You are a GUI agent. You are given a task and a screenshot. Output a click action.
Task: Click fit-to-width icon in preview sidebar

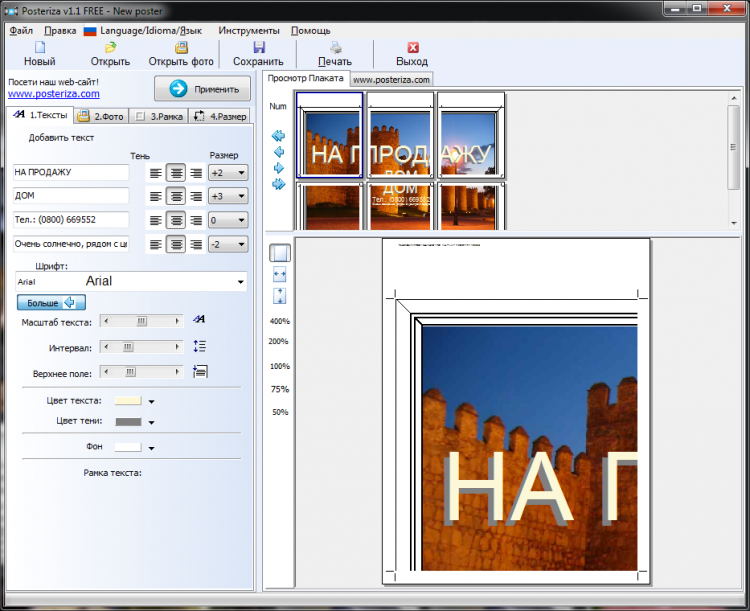point(280,274)
